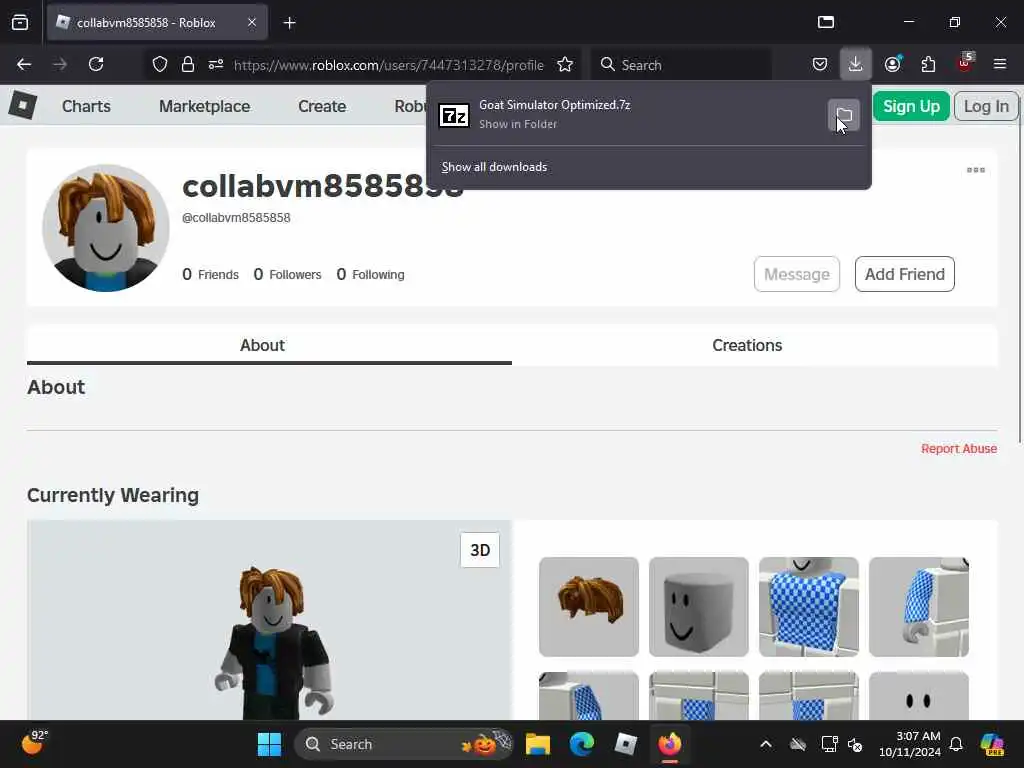Open Firefox application hamburger menu
This screenshot has width=1024, height=768.
[1000, 65]
